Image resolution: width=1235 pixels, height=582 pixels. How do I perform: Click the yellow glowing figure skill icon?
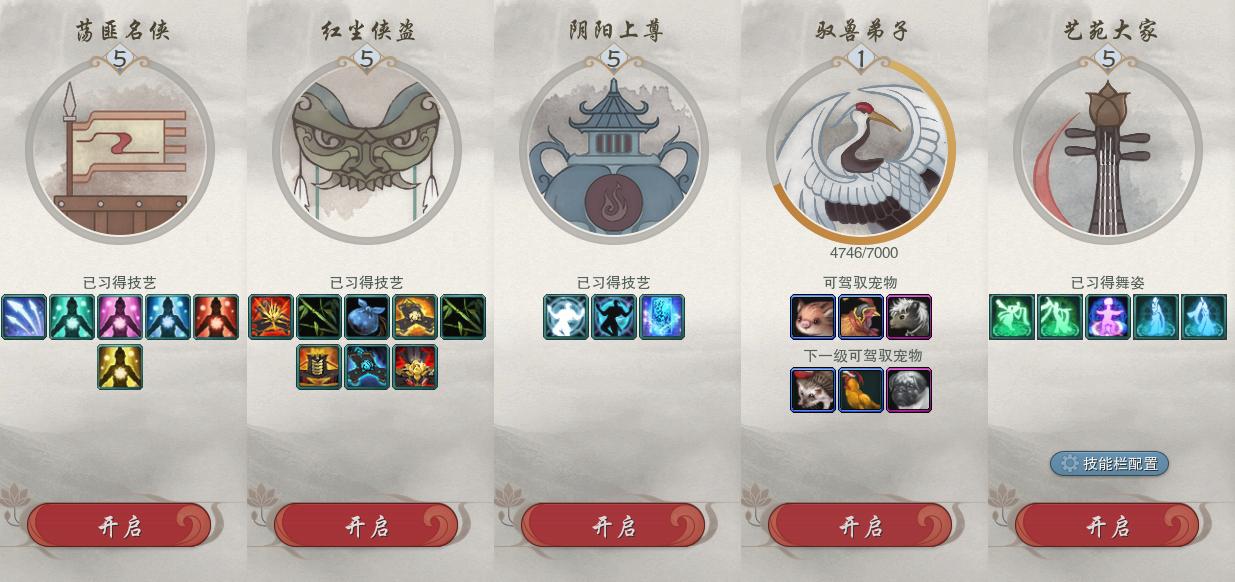120,367
